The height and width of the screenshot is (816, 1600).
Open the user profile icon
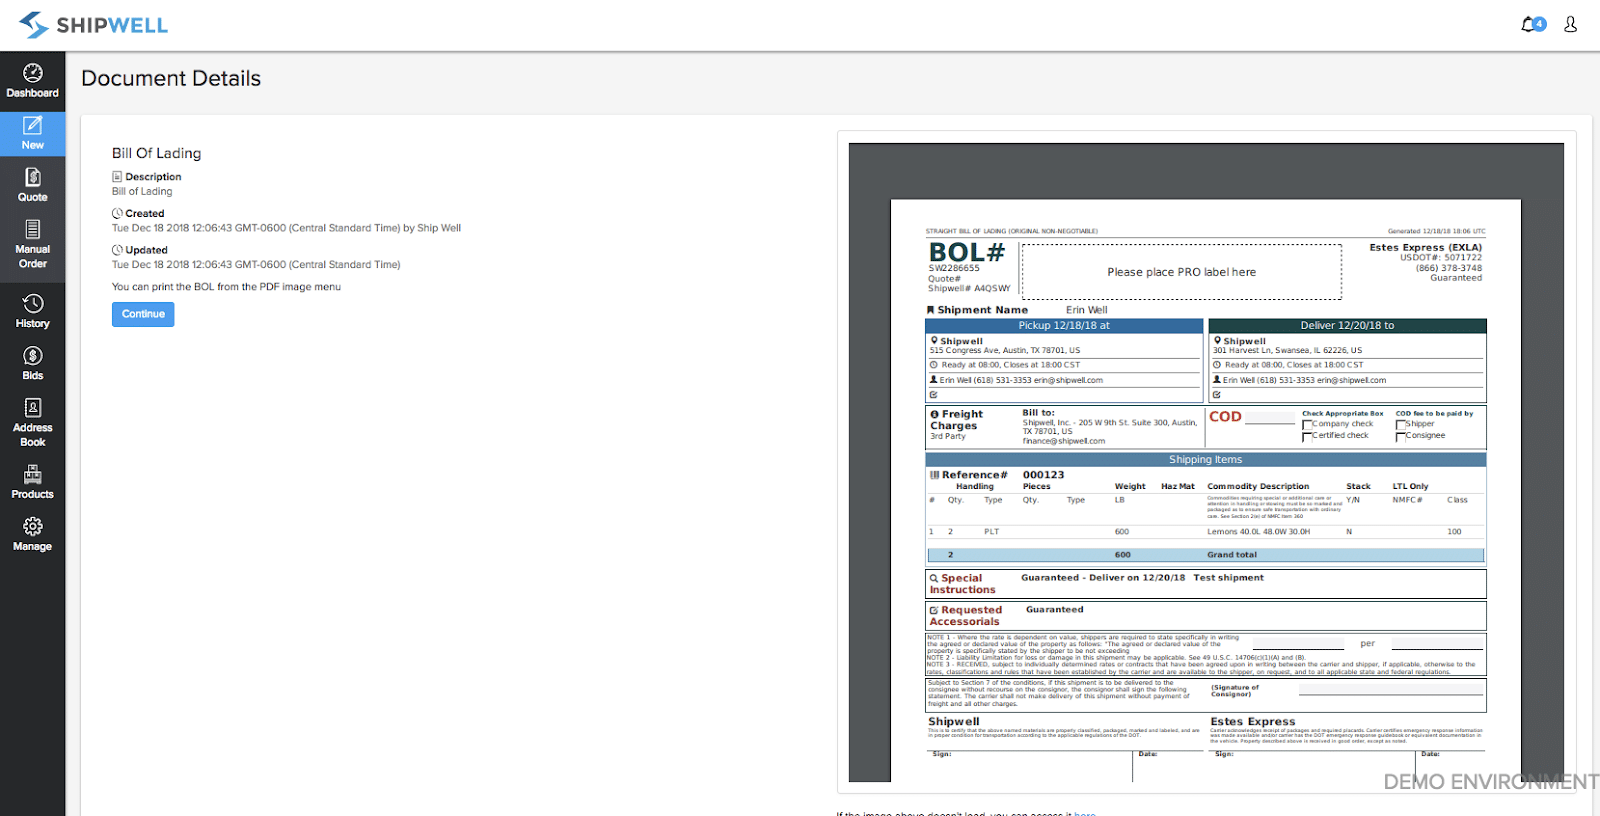[1570, 25]
